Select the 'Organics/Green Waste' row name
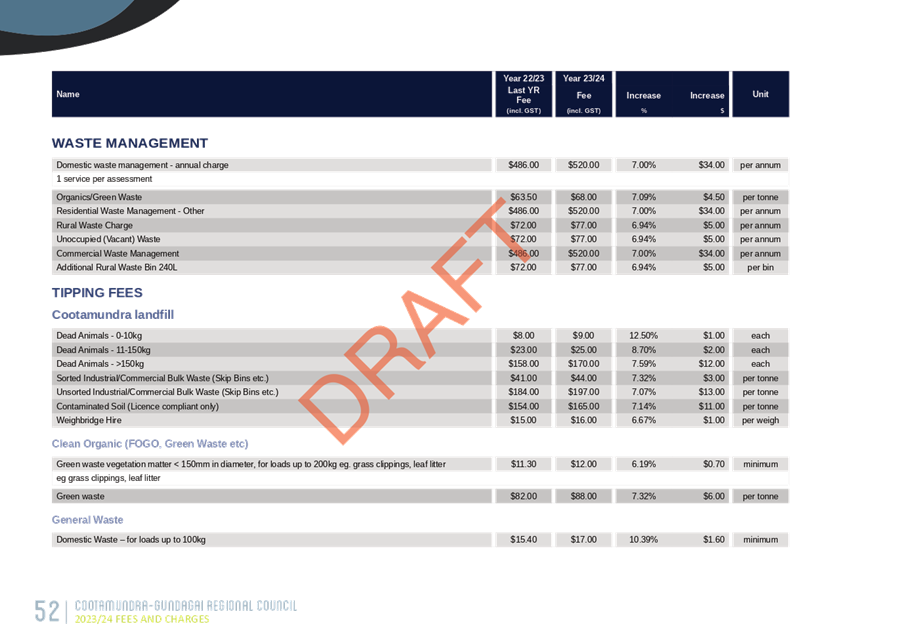907x626 pixels. (99, 197)
